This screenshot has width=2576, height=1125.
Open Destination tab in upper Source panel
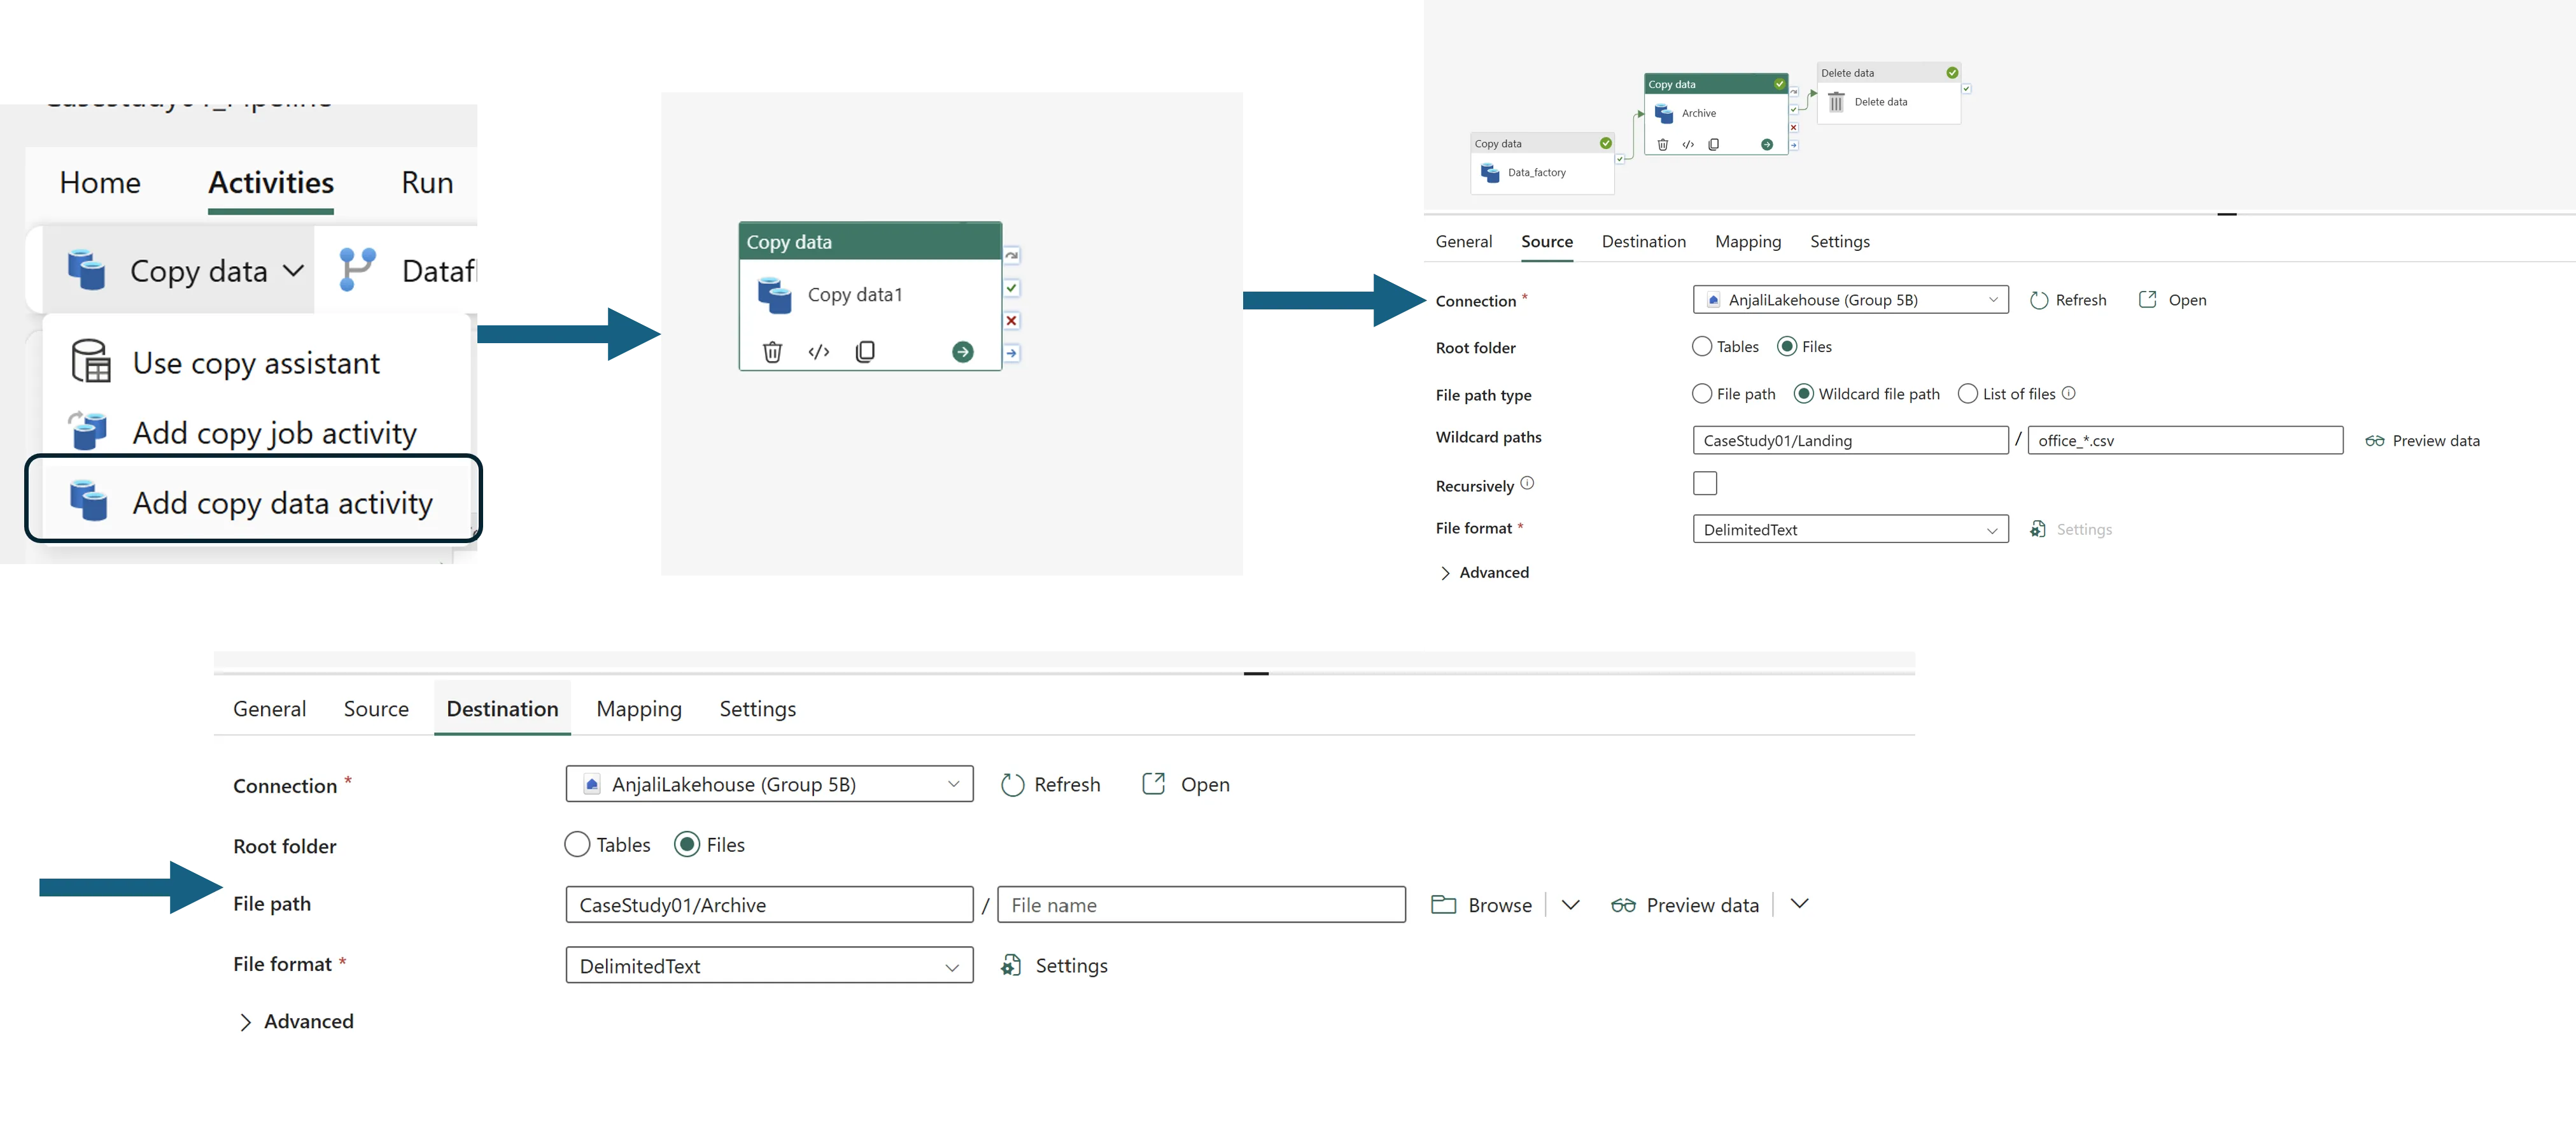pos(1643,241)
